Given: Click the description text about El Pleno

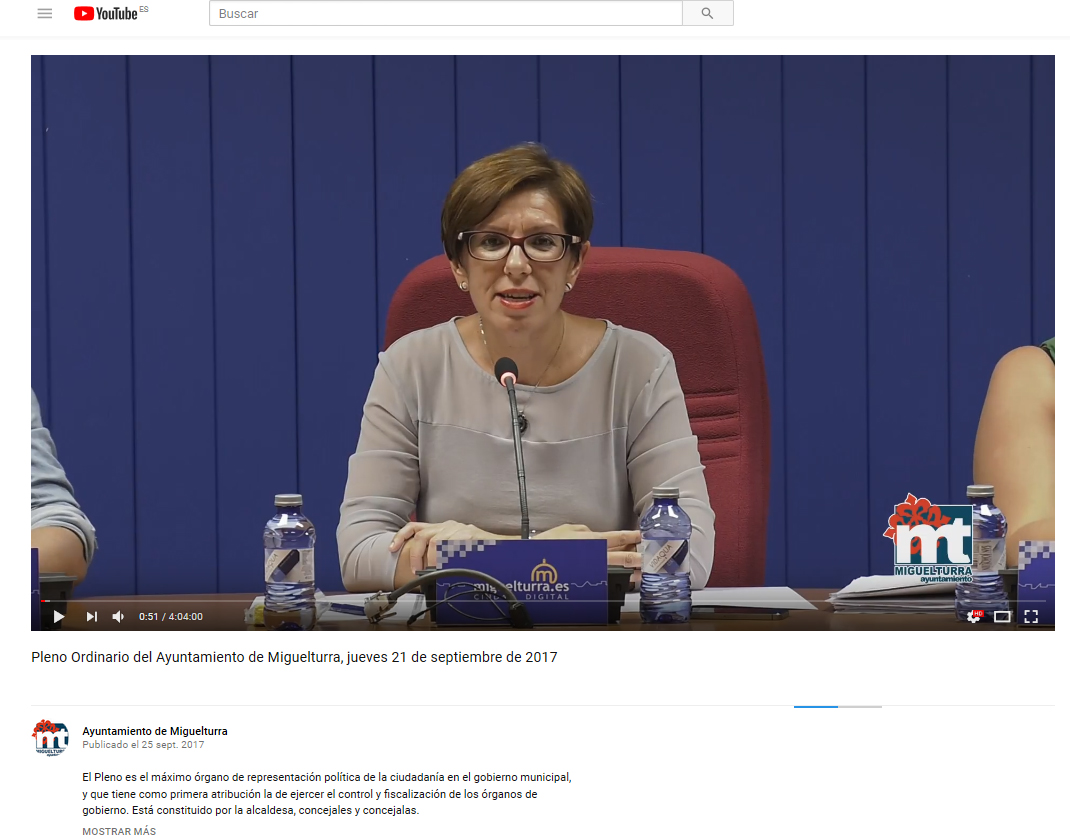Looking at the screenshot, I should [327, 794].
